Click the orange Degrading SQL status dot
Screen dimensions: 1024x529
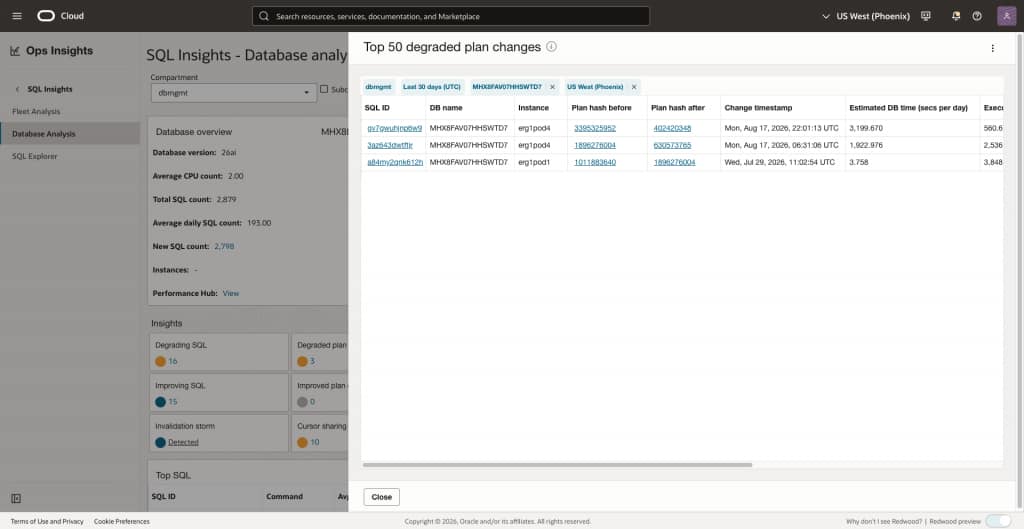pyautogui.click(x=161, y=361)
